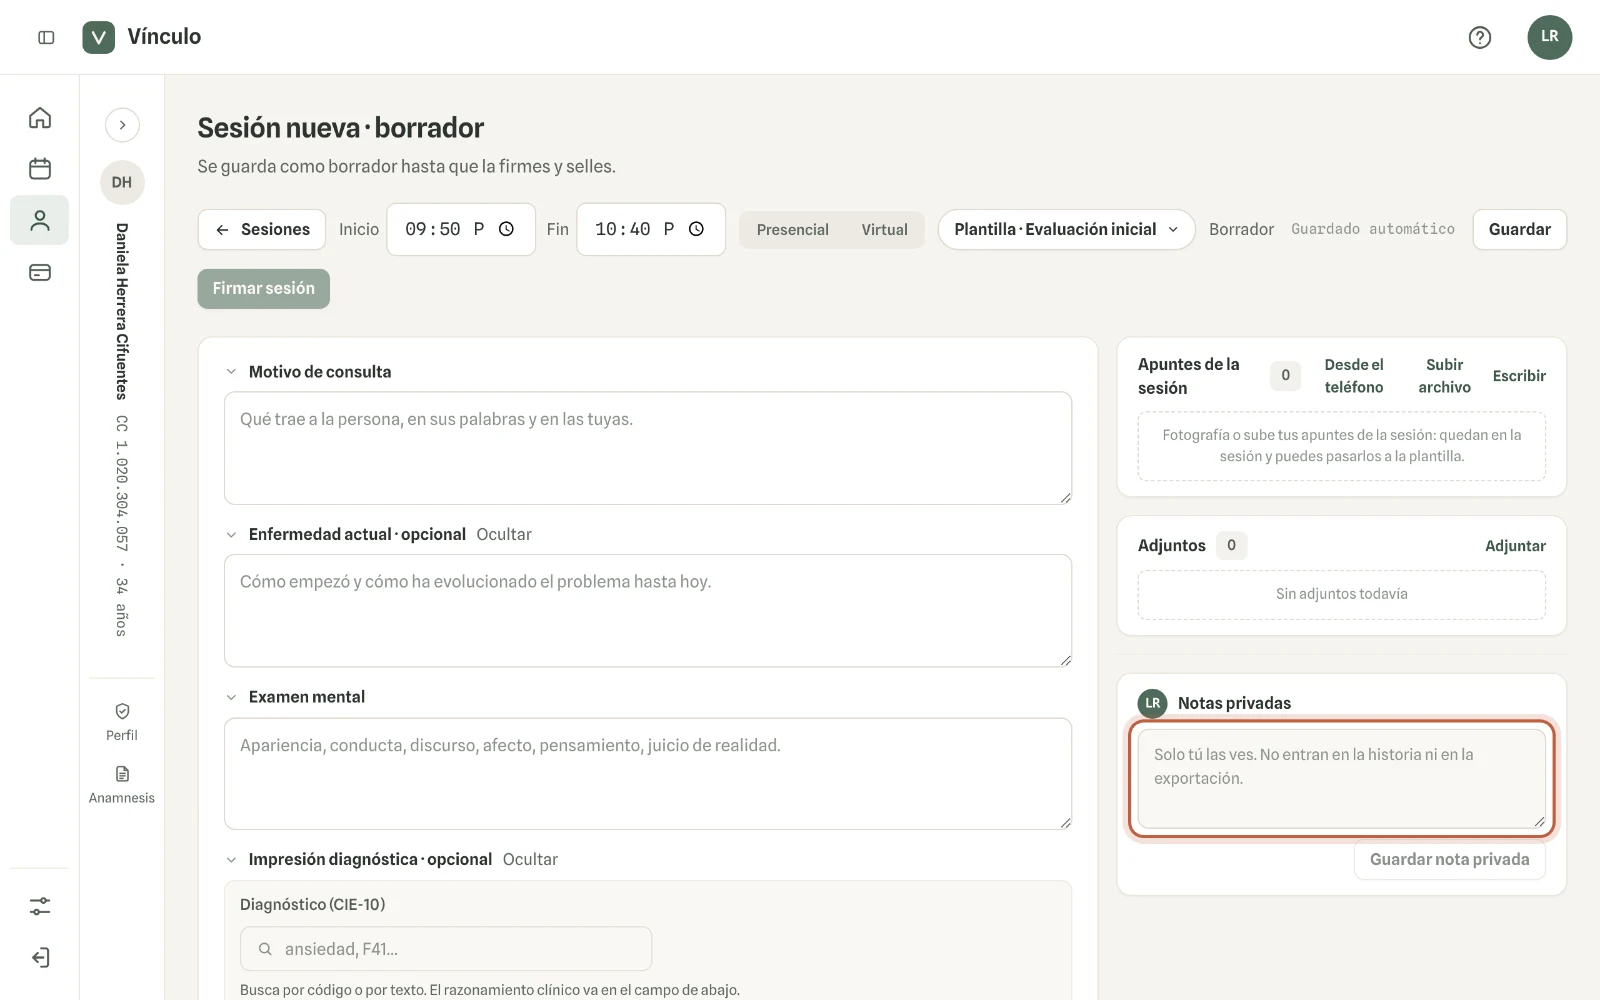Choose Desde el teléfono for apuntes
1600x1000 pixels.
(1354, 376)
